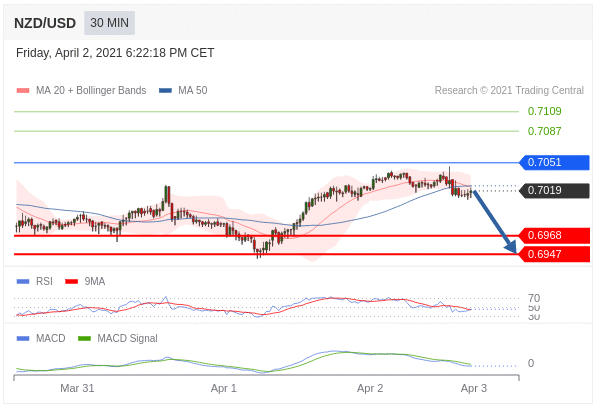This screenshot has height=409, width=602.
Task: Click the 'MA 20 + Bollinger Bands' legend label
Action: [91, 90]
